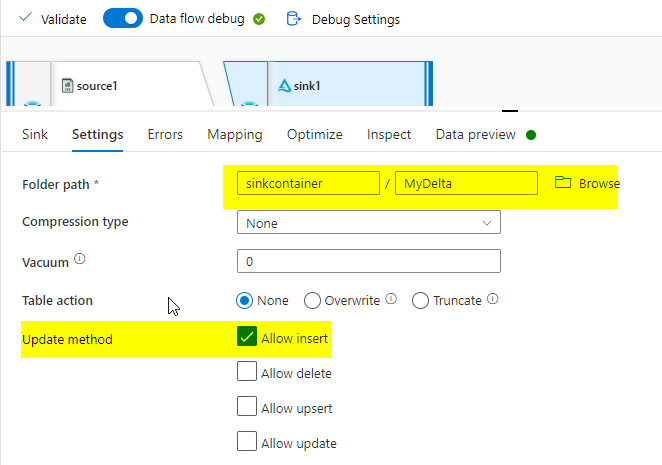The width and height of the screenshot is (662, 465).
Task: Click the Browse folder icon
Action: click(x=563, y=183)
